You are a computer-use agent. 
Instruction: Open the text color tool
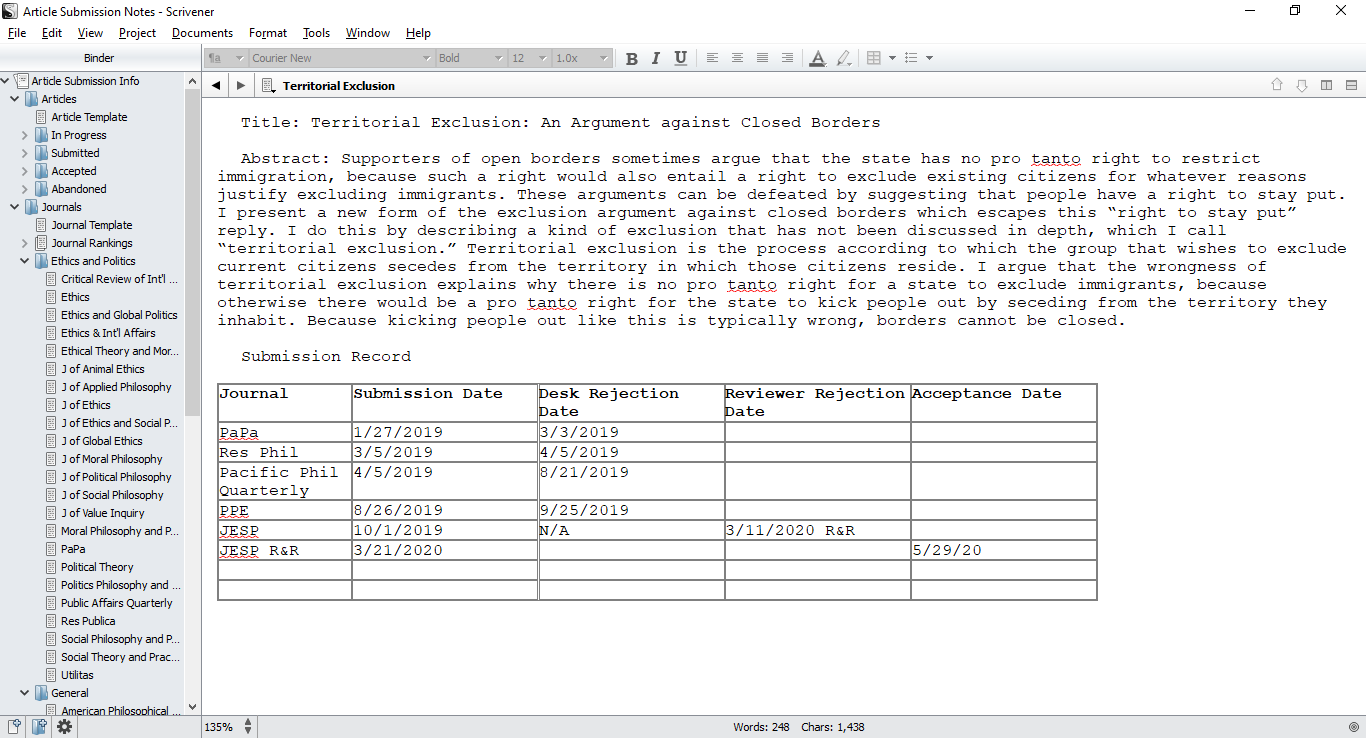click(817, 58)
